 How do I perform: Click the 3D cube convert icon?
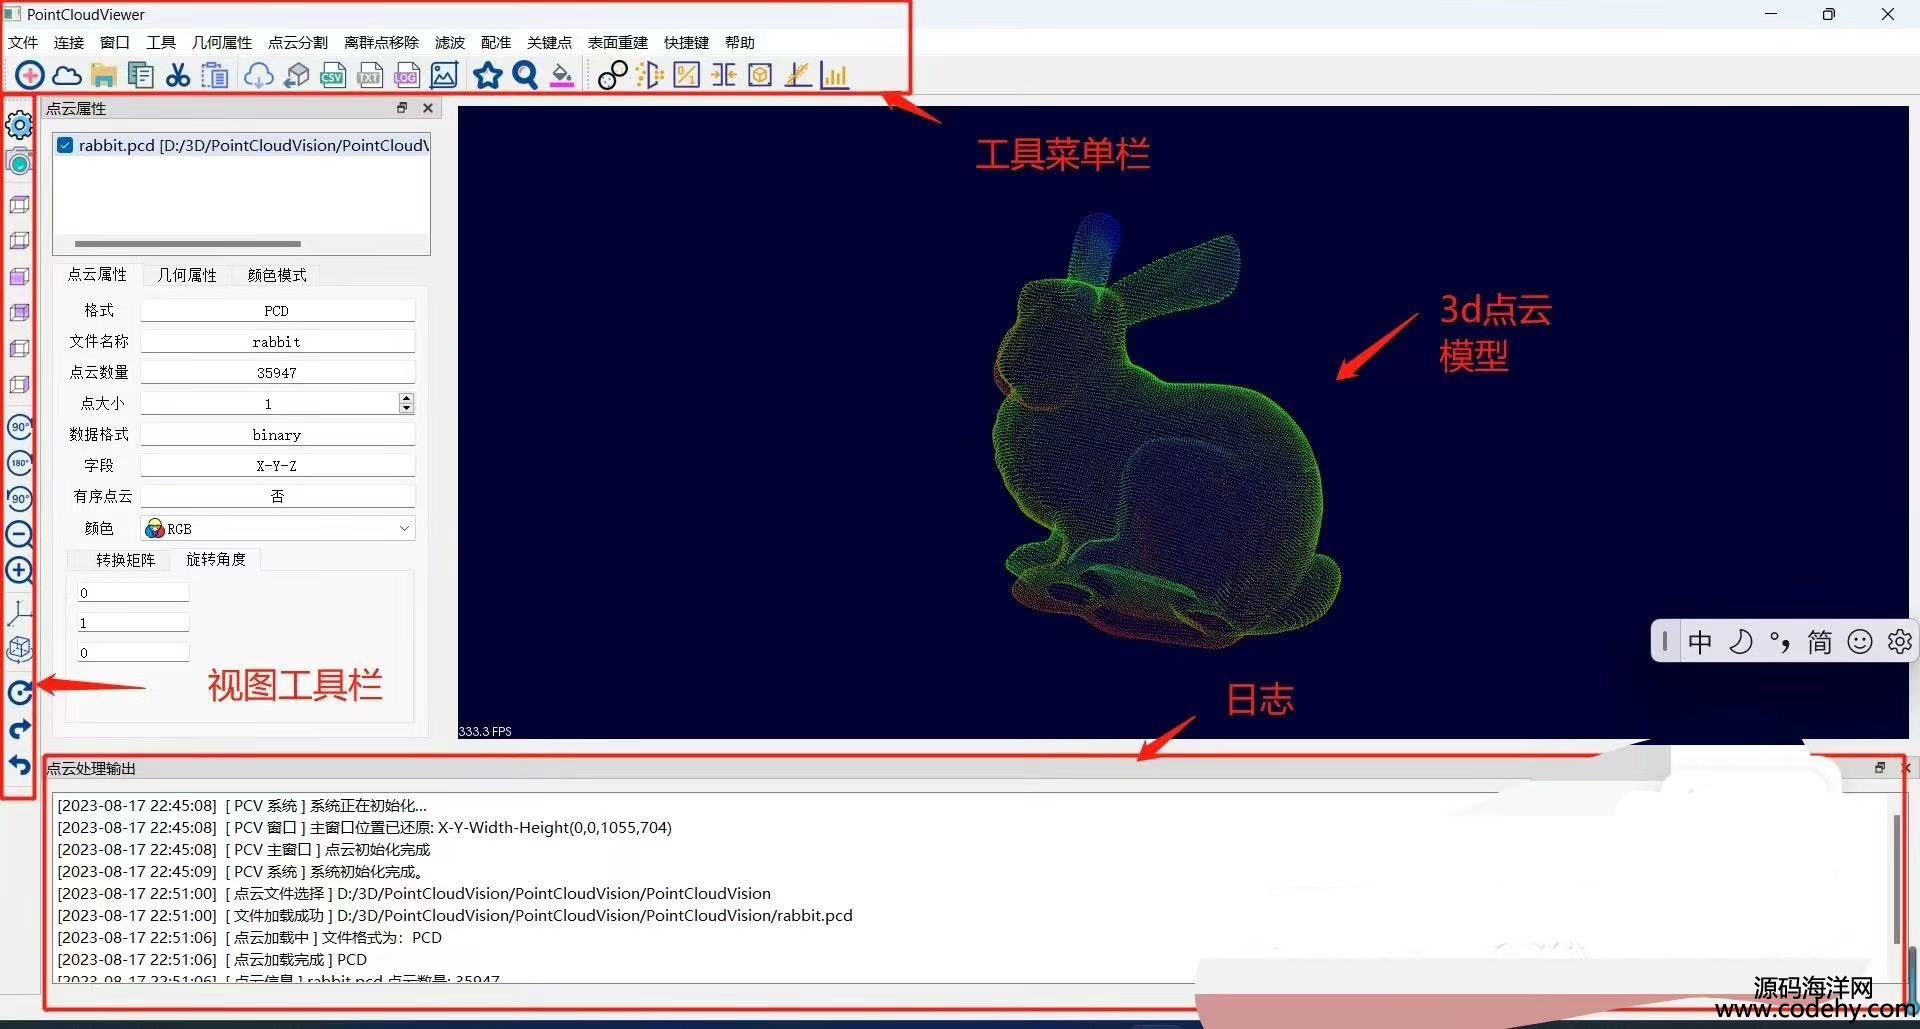(x=296, y=75)
